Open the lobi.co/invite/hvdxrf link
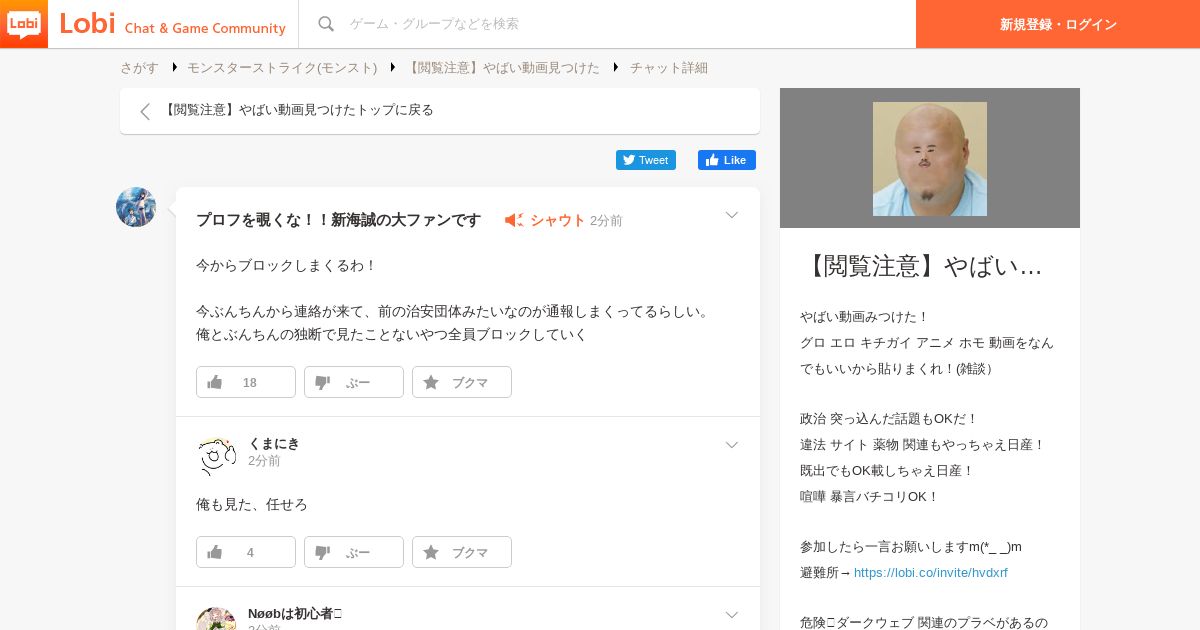This screenshot has height=630, width=1200. tap(931, 573)
